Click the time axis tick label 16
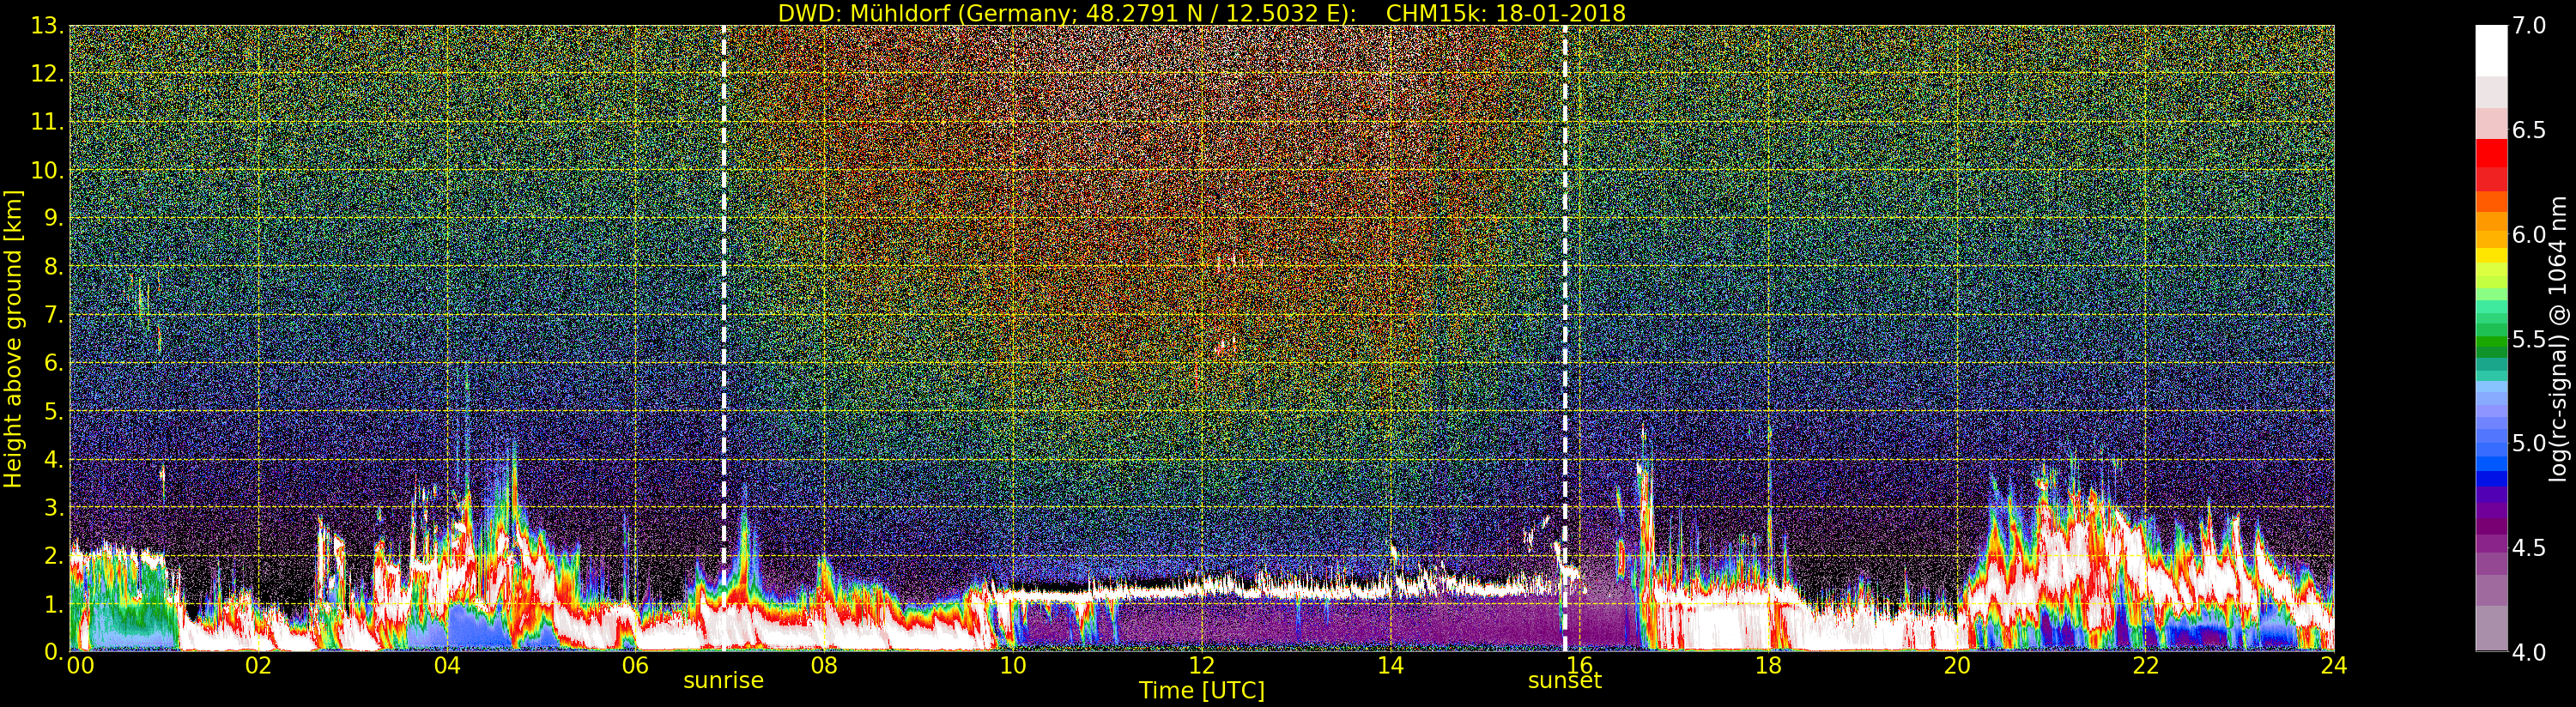The width and height of the screenshot is (2576, 707). tap(1579, 665)
